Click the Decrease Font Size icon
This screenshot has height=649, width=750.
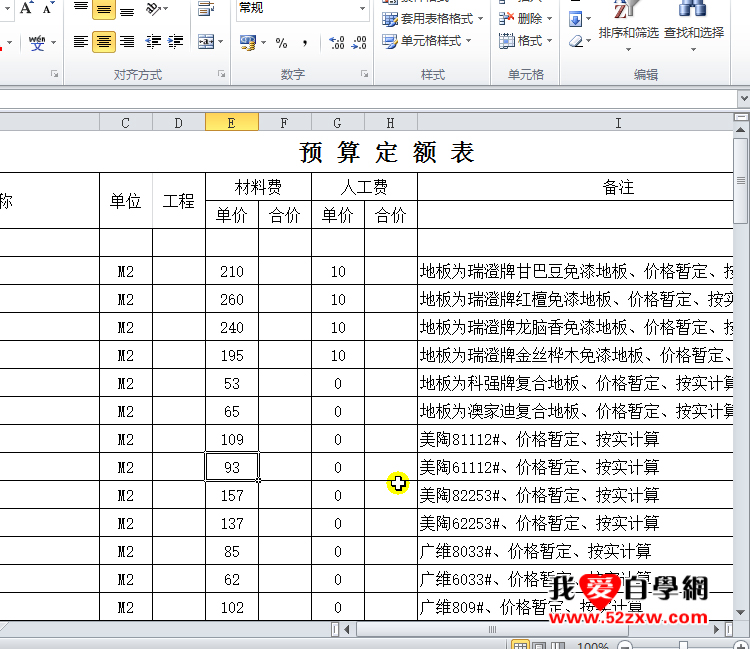(48, 8)
